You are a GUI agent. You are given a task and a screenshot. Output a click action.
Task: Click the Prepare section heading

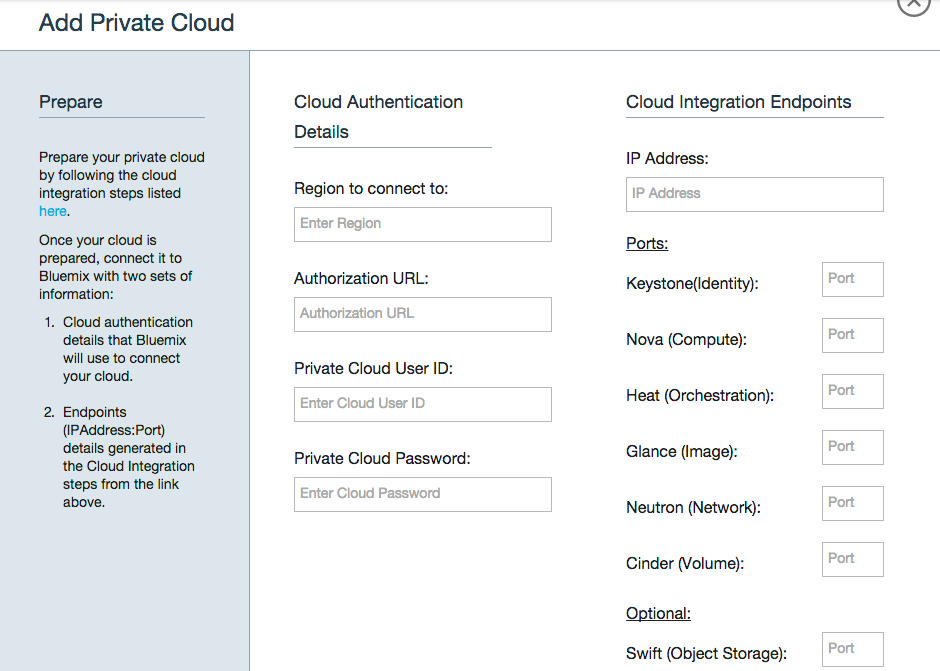click(71, 102)
